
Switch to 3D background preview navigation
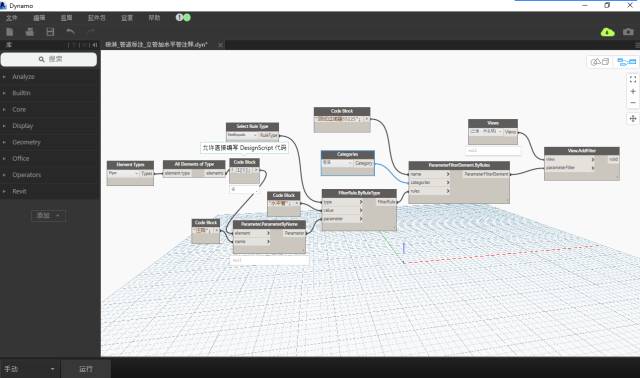pyautogui.click(x=600, y=62)
